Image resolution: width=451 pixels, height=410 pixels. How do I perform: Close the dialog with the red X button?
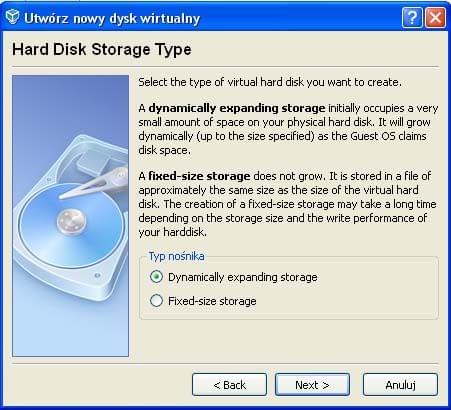(435, 17)
